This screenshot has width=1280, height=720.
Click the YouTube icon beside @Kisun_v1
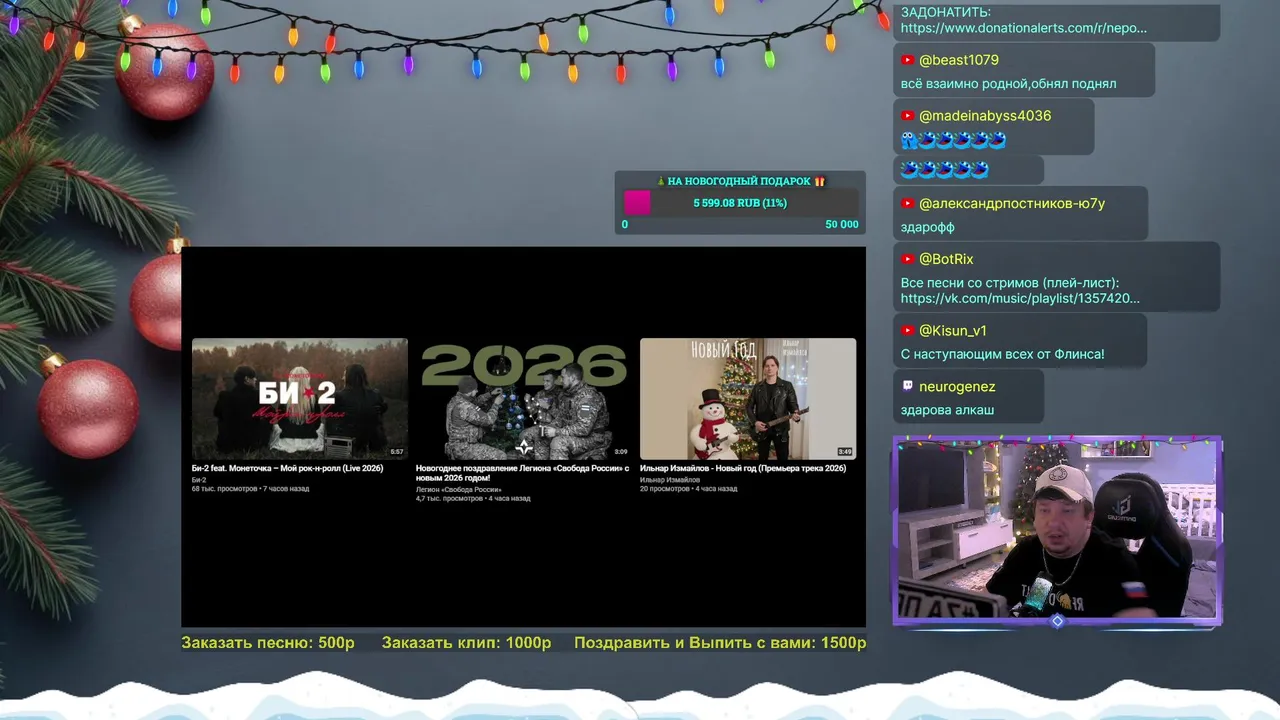[x=907, y=331]
